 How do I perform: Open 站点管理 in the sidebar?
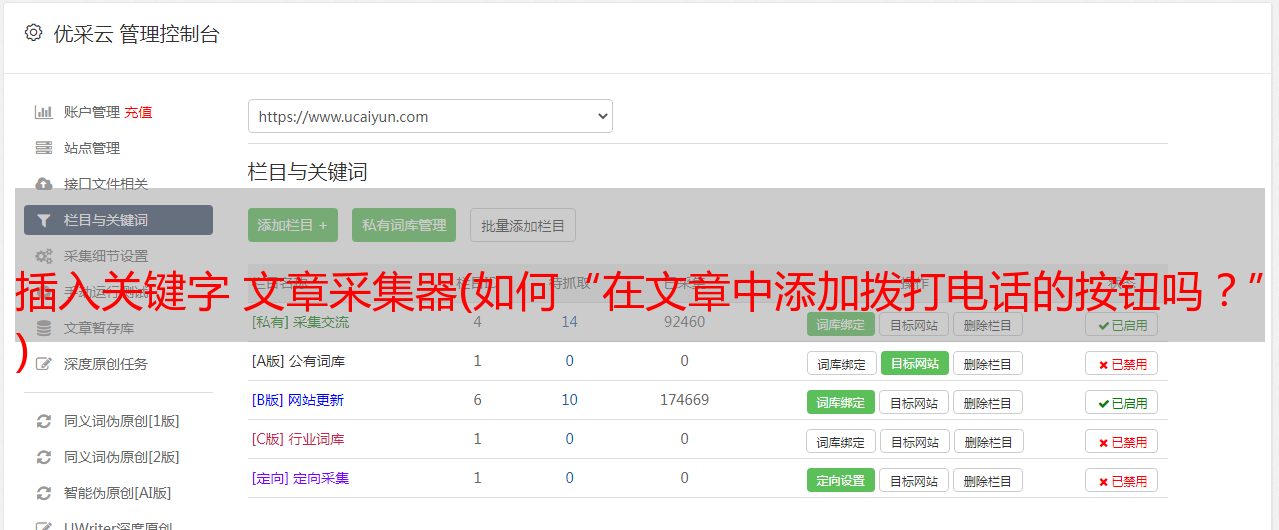pos(92,148)
